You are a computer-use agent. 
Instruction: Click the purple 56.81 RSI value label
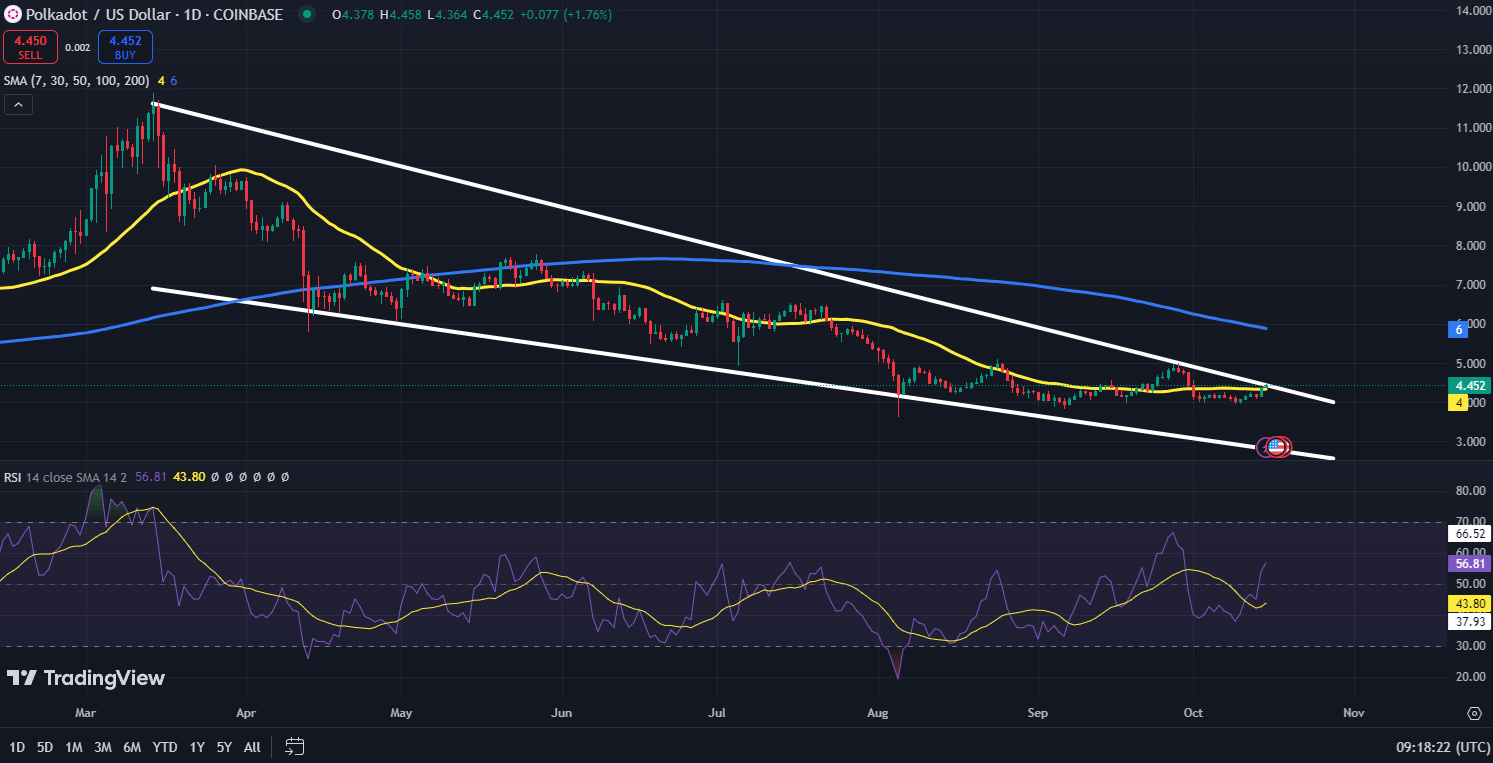click(x=1469, y=564)
